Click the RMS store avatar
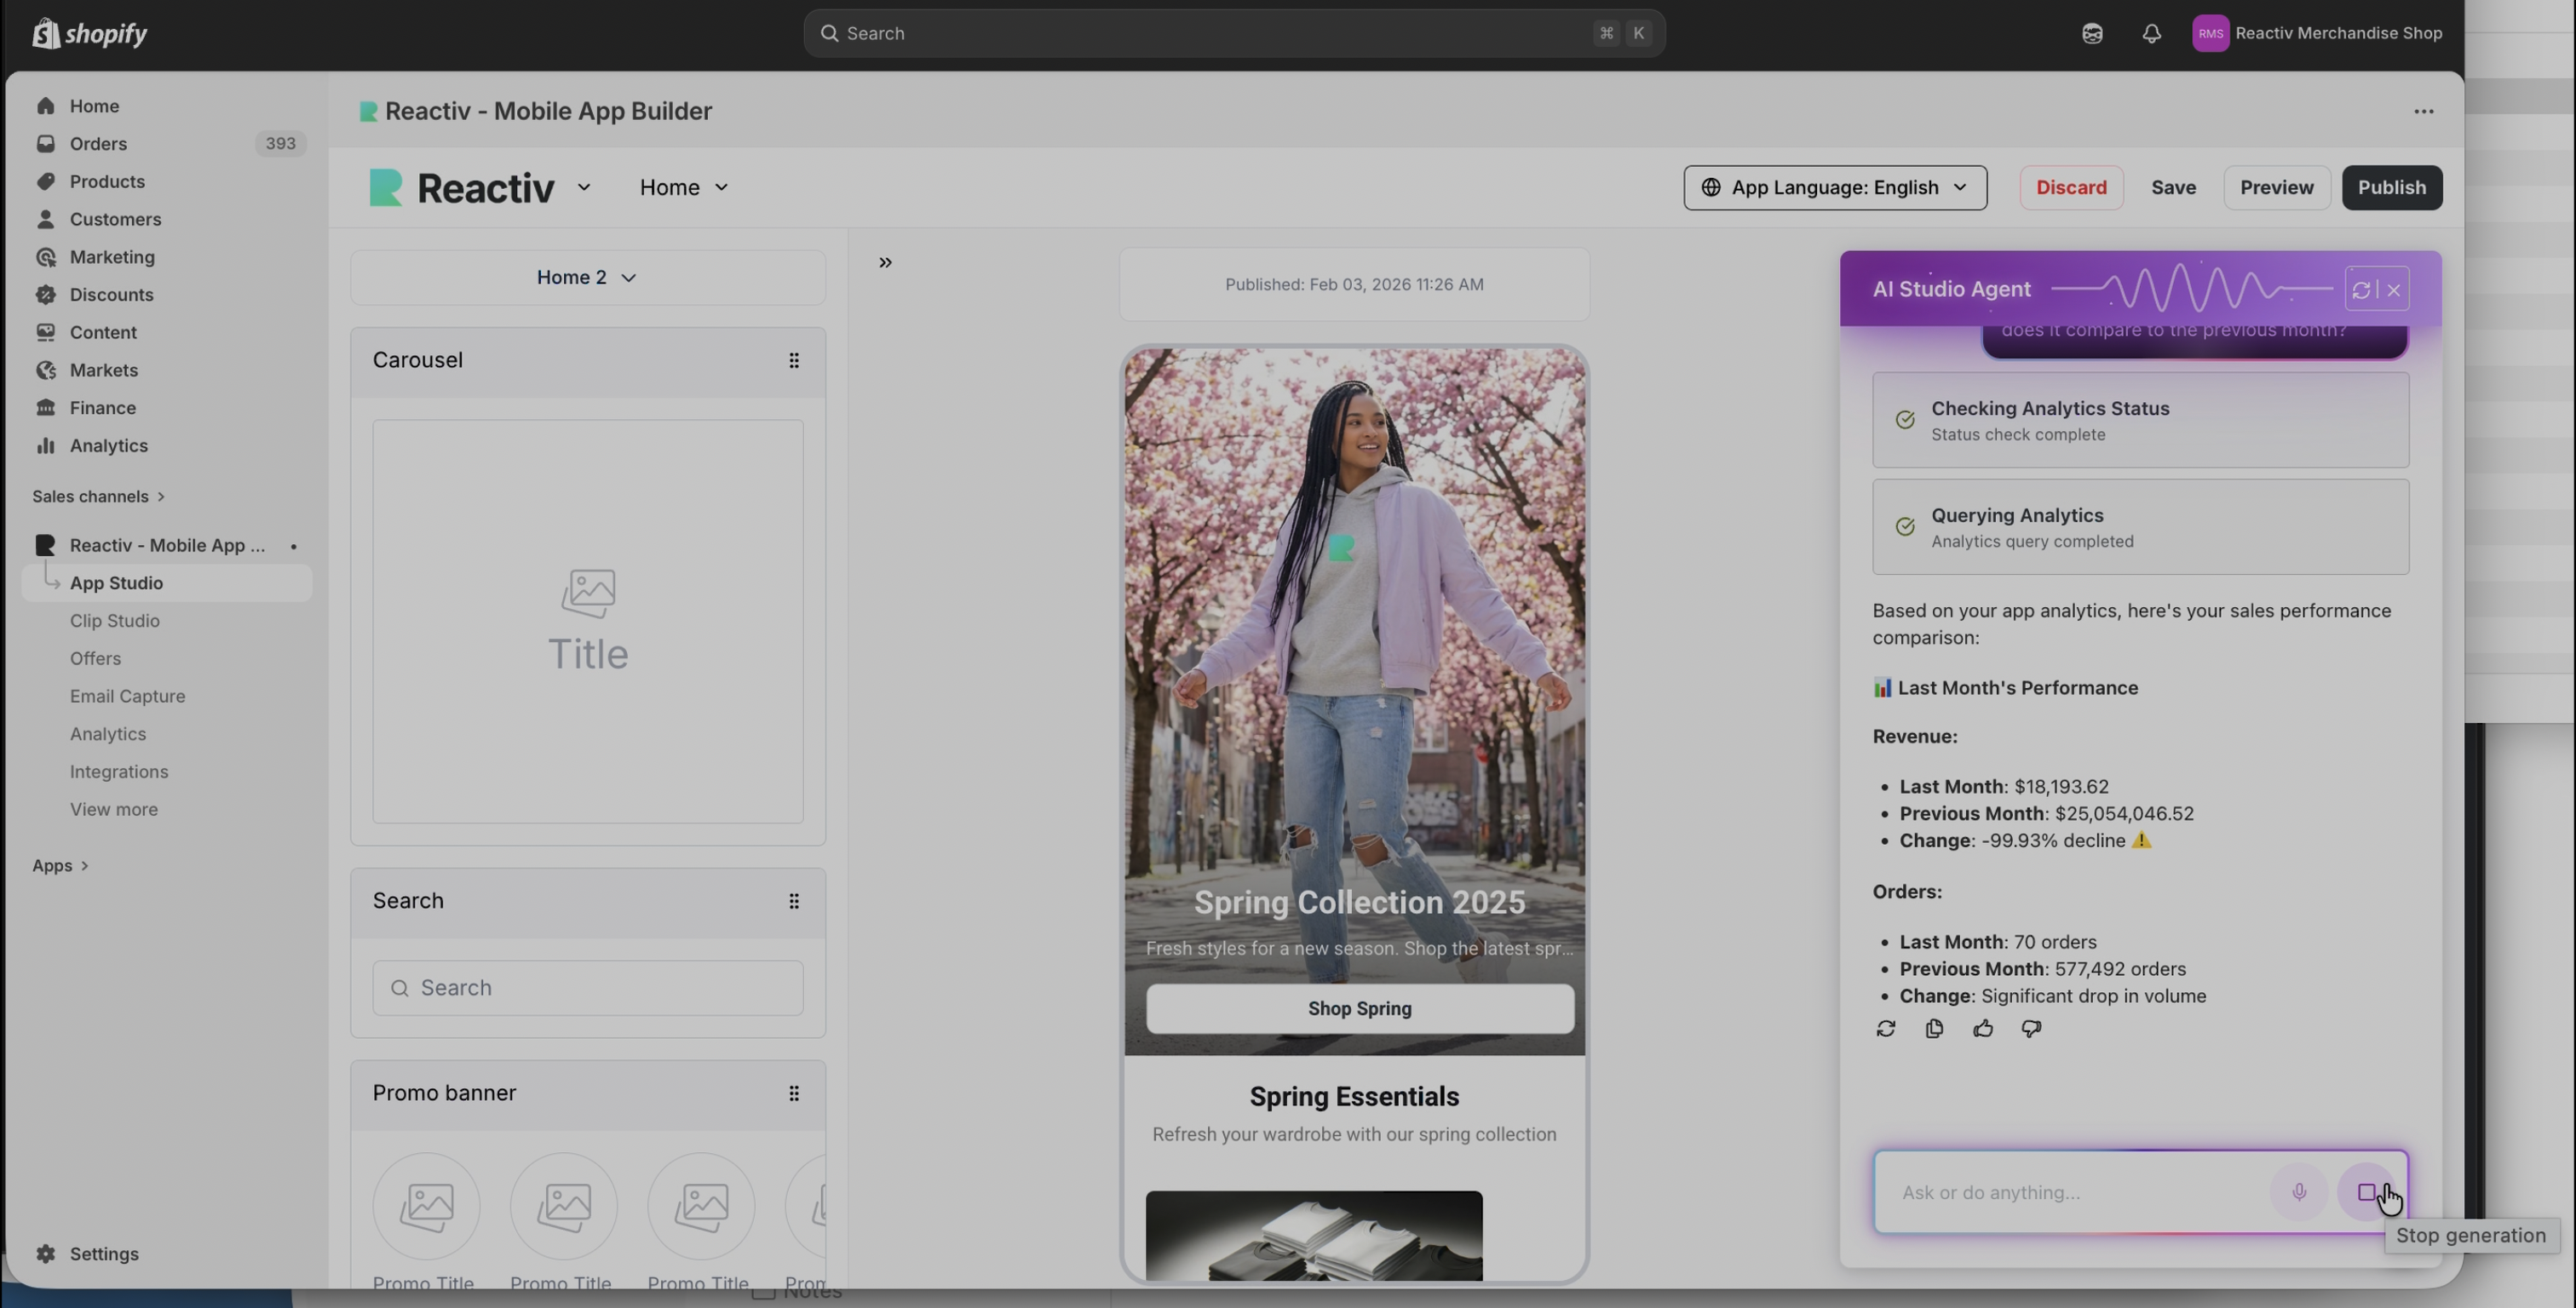The height and width of the screenshot is (1308, 2576). point(2210,33)
